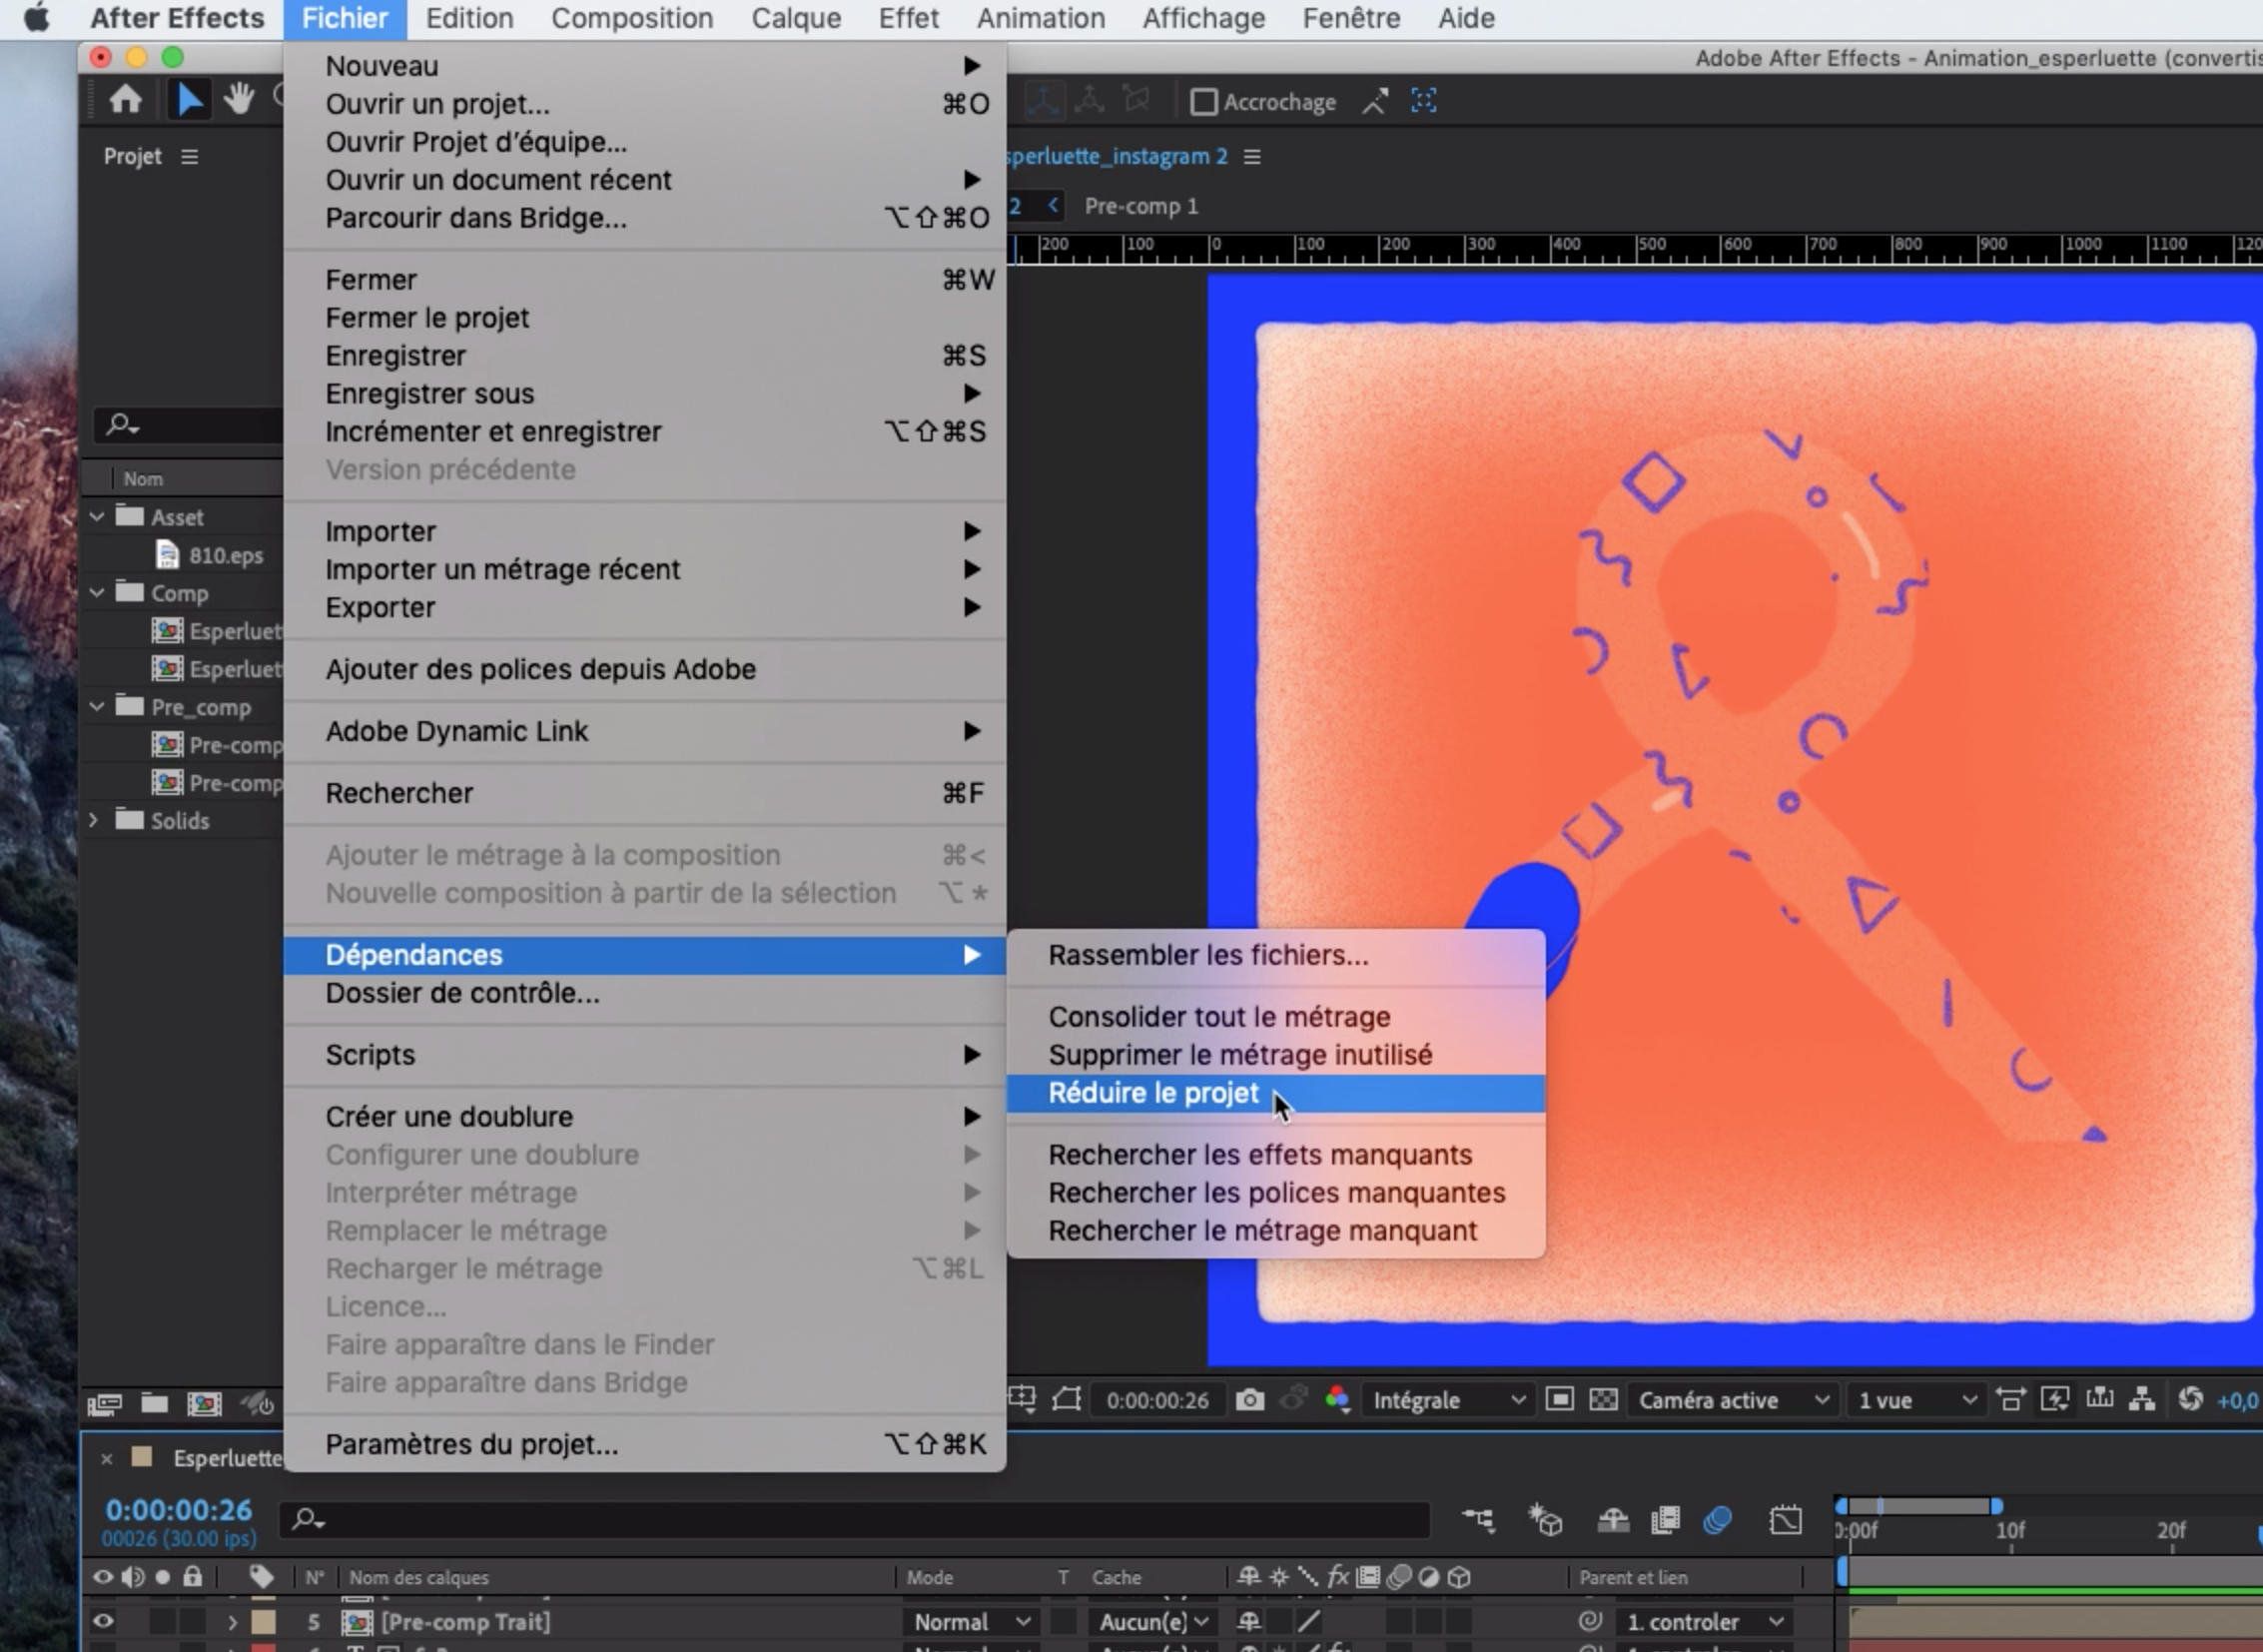2263x1652 pixels.
Task: Toggle region of interest icon
Action: (1559, 1399)
